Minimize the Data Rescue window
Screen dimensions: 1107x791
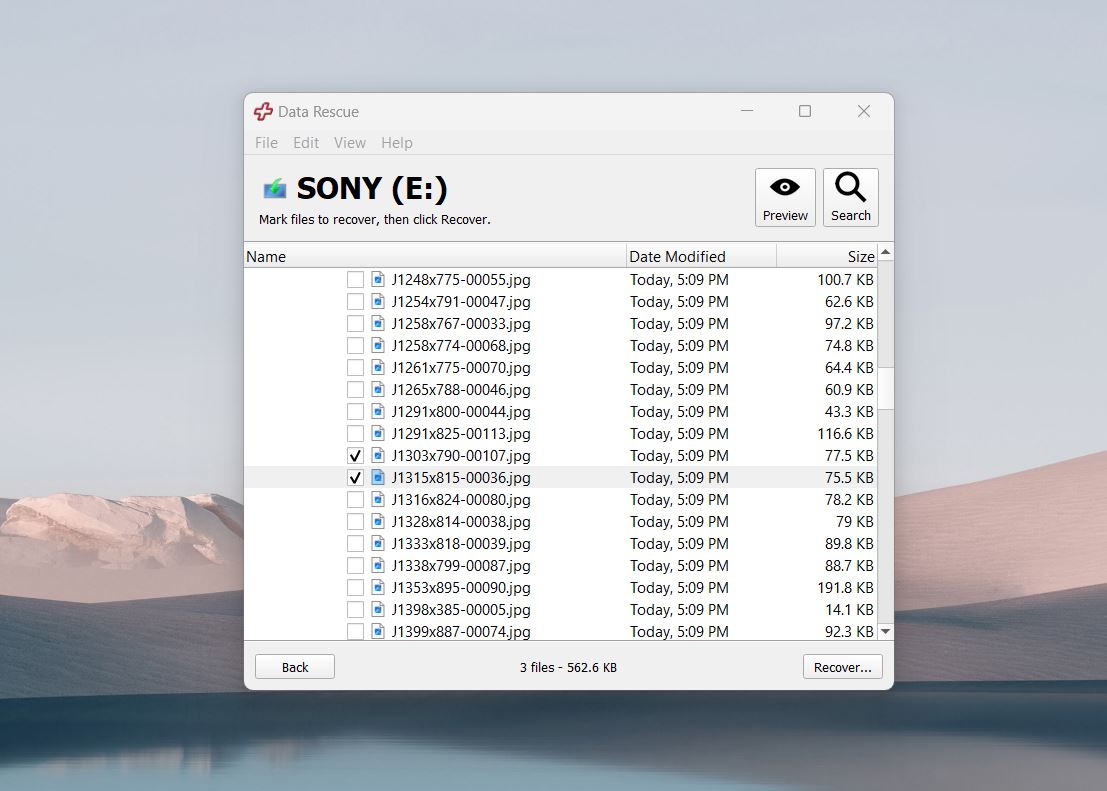pos(747,111)
